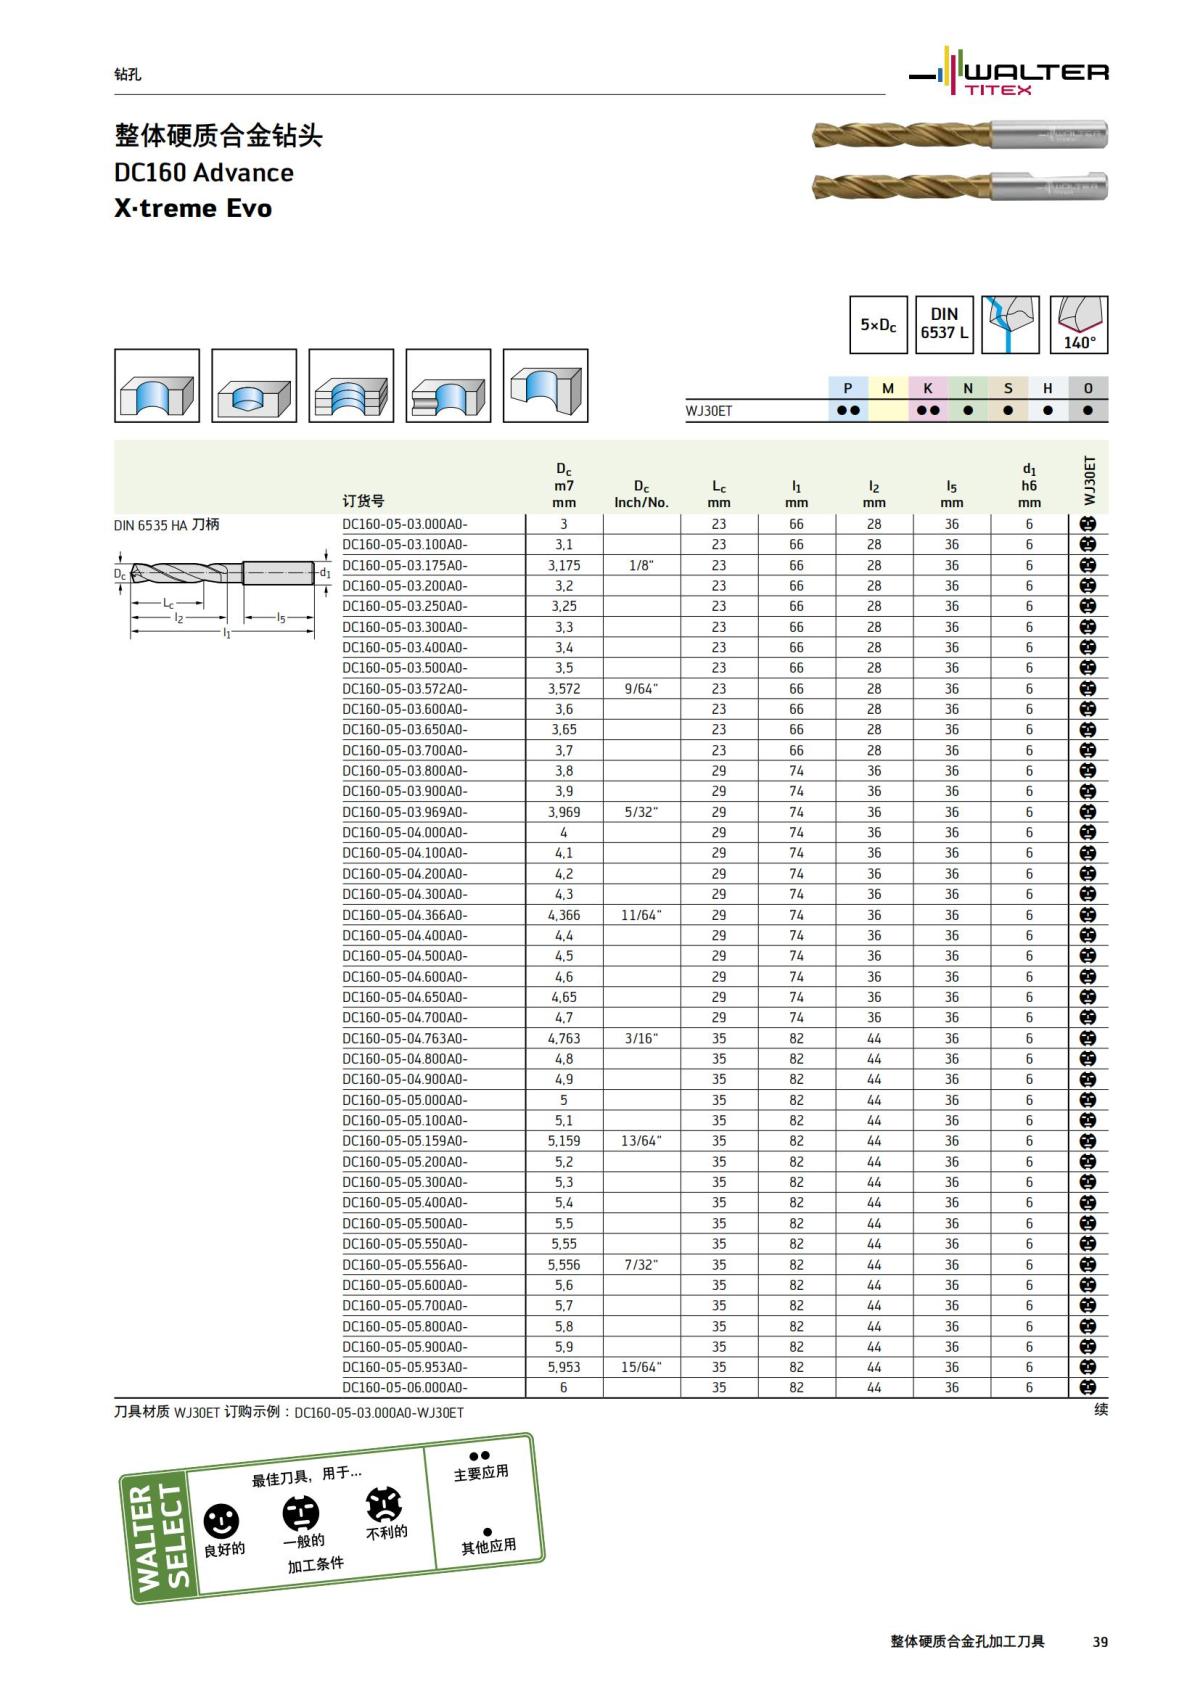
Task: Click the WJ30ET face icon for DC160-05-04.000A0-
Action: point(1088,832)
